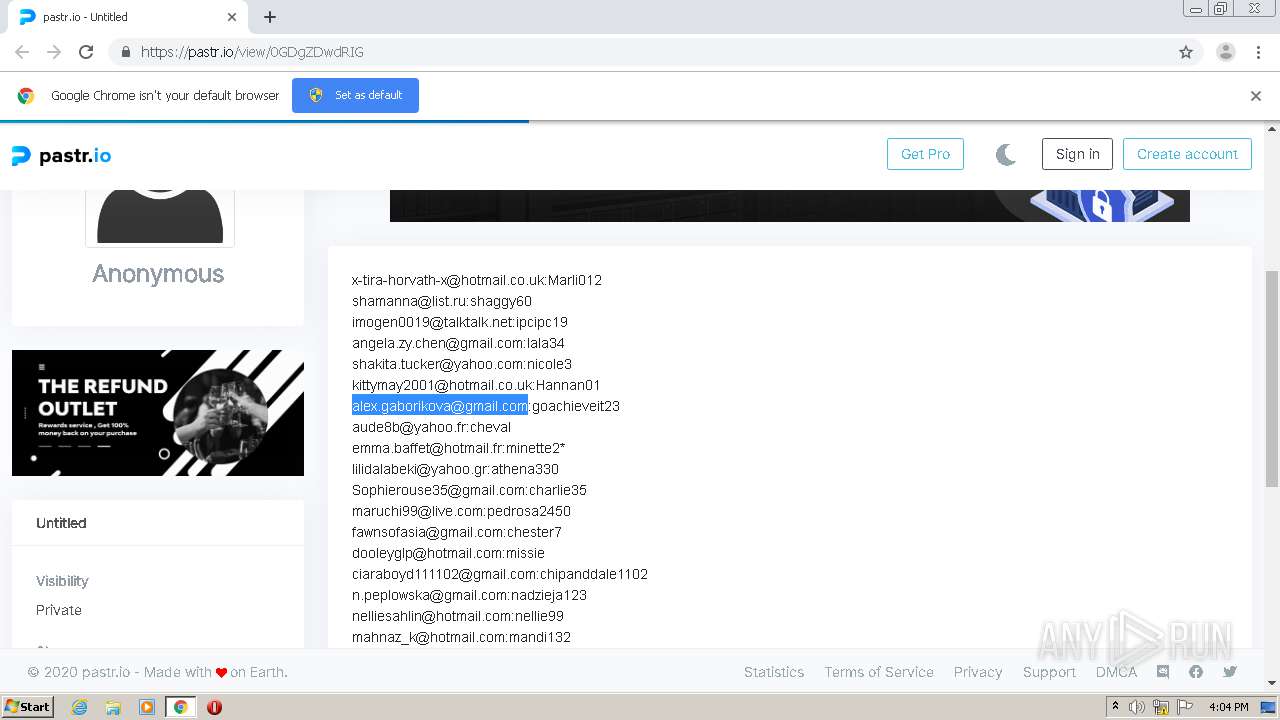Click Set as default browser button
This screenshot has height=720, width=1280.
pos(355,95)
